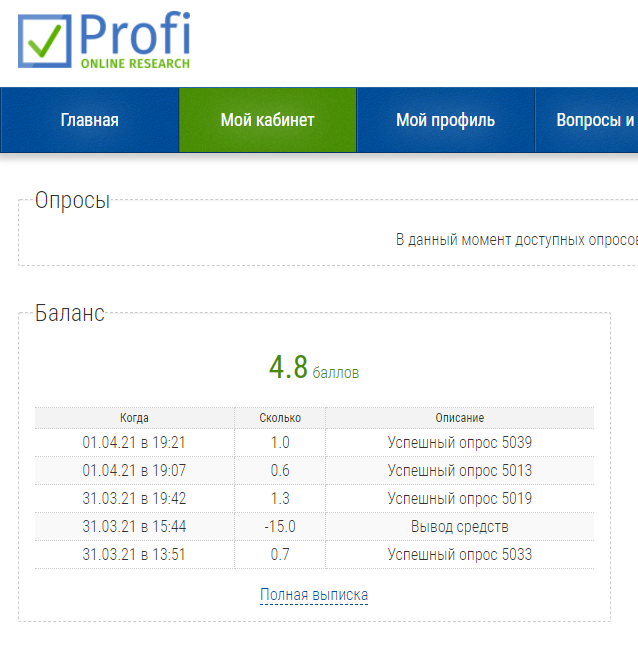Click the amount 1.0 cell

pyautogui.click(x=280, y=443)
